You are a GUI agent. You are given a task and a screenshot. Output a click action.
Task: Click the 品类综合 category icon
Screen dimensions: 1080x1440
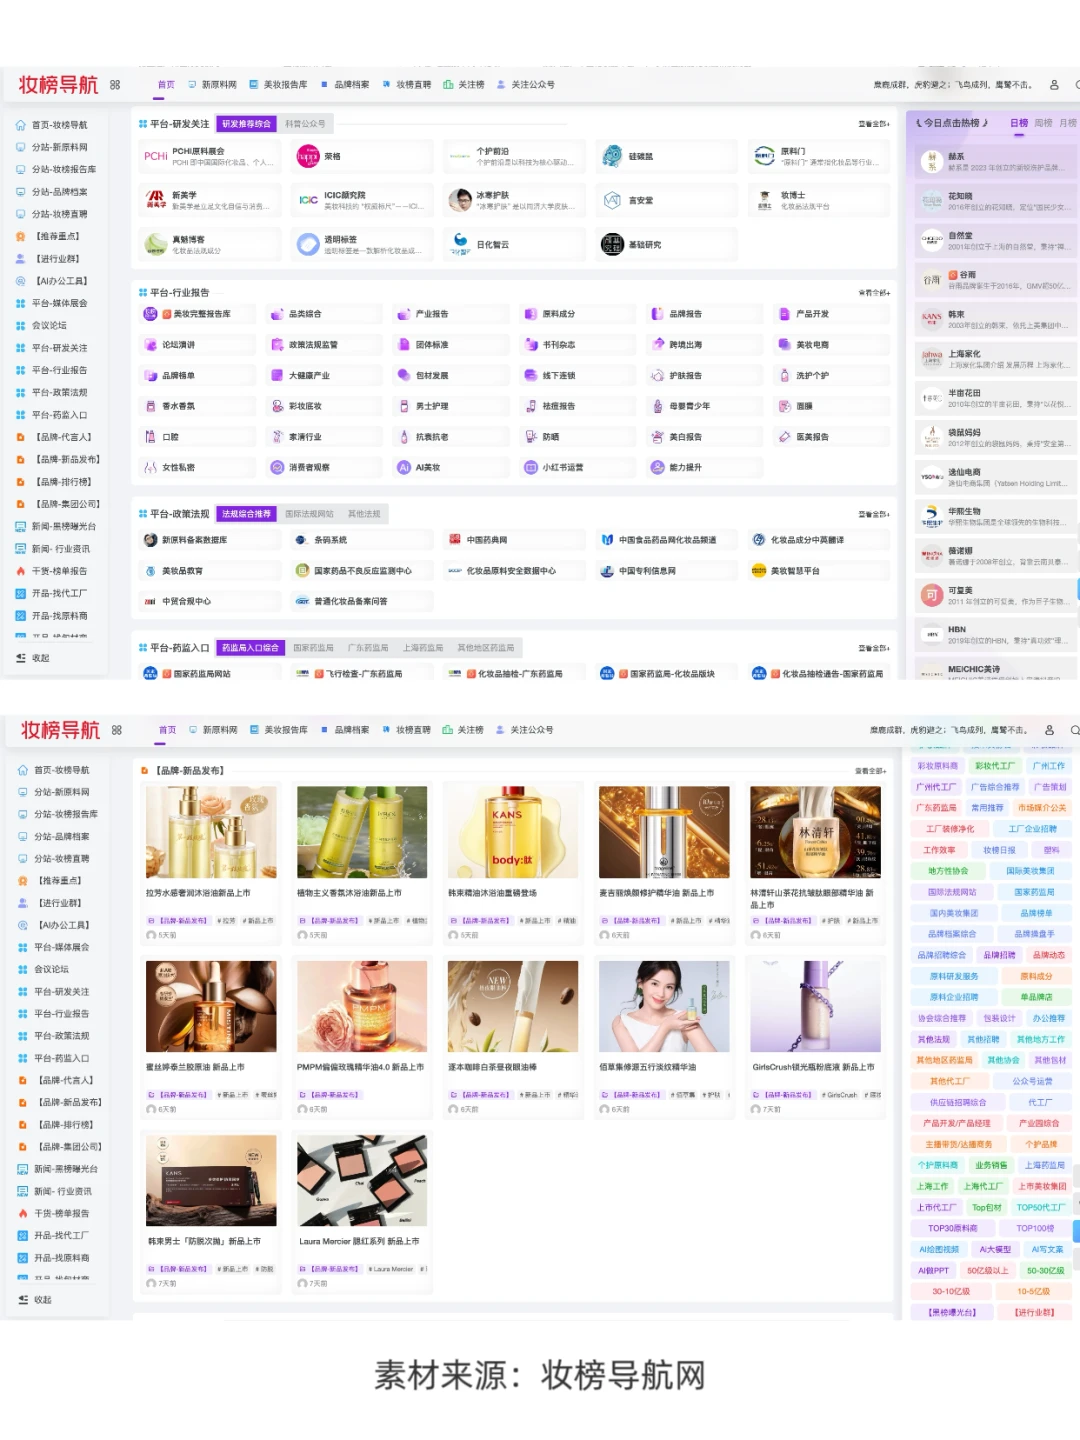[x=277, y=314]
